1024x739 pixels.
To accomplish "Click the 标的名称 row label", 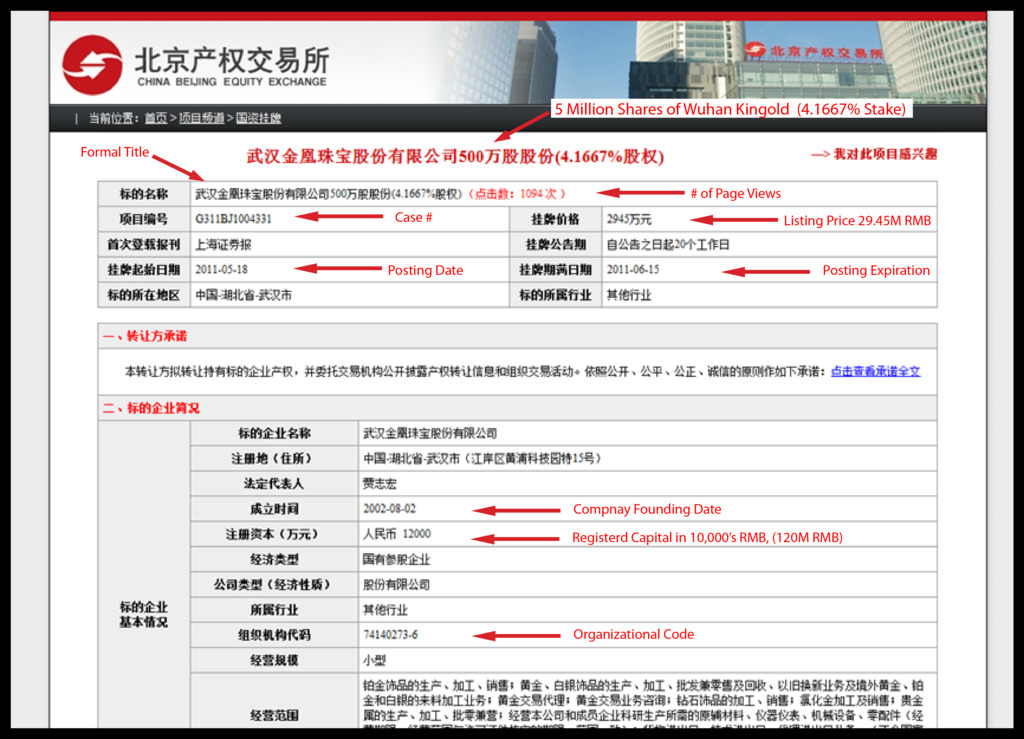I will click(144, 194).
